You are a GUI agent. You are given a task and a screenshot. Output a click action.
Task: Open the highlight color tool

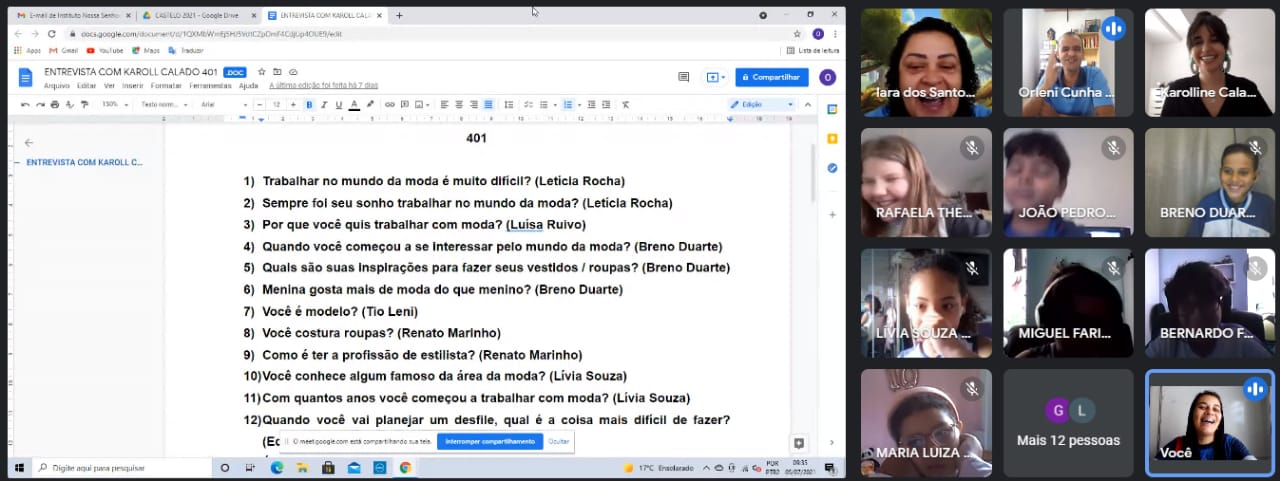(x=370, y=104)
